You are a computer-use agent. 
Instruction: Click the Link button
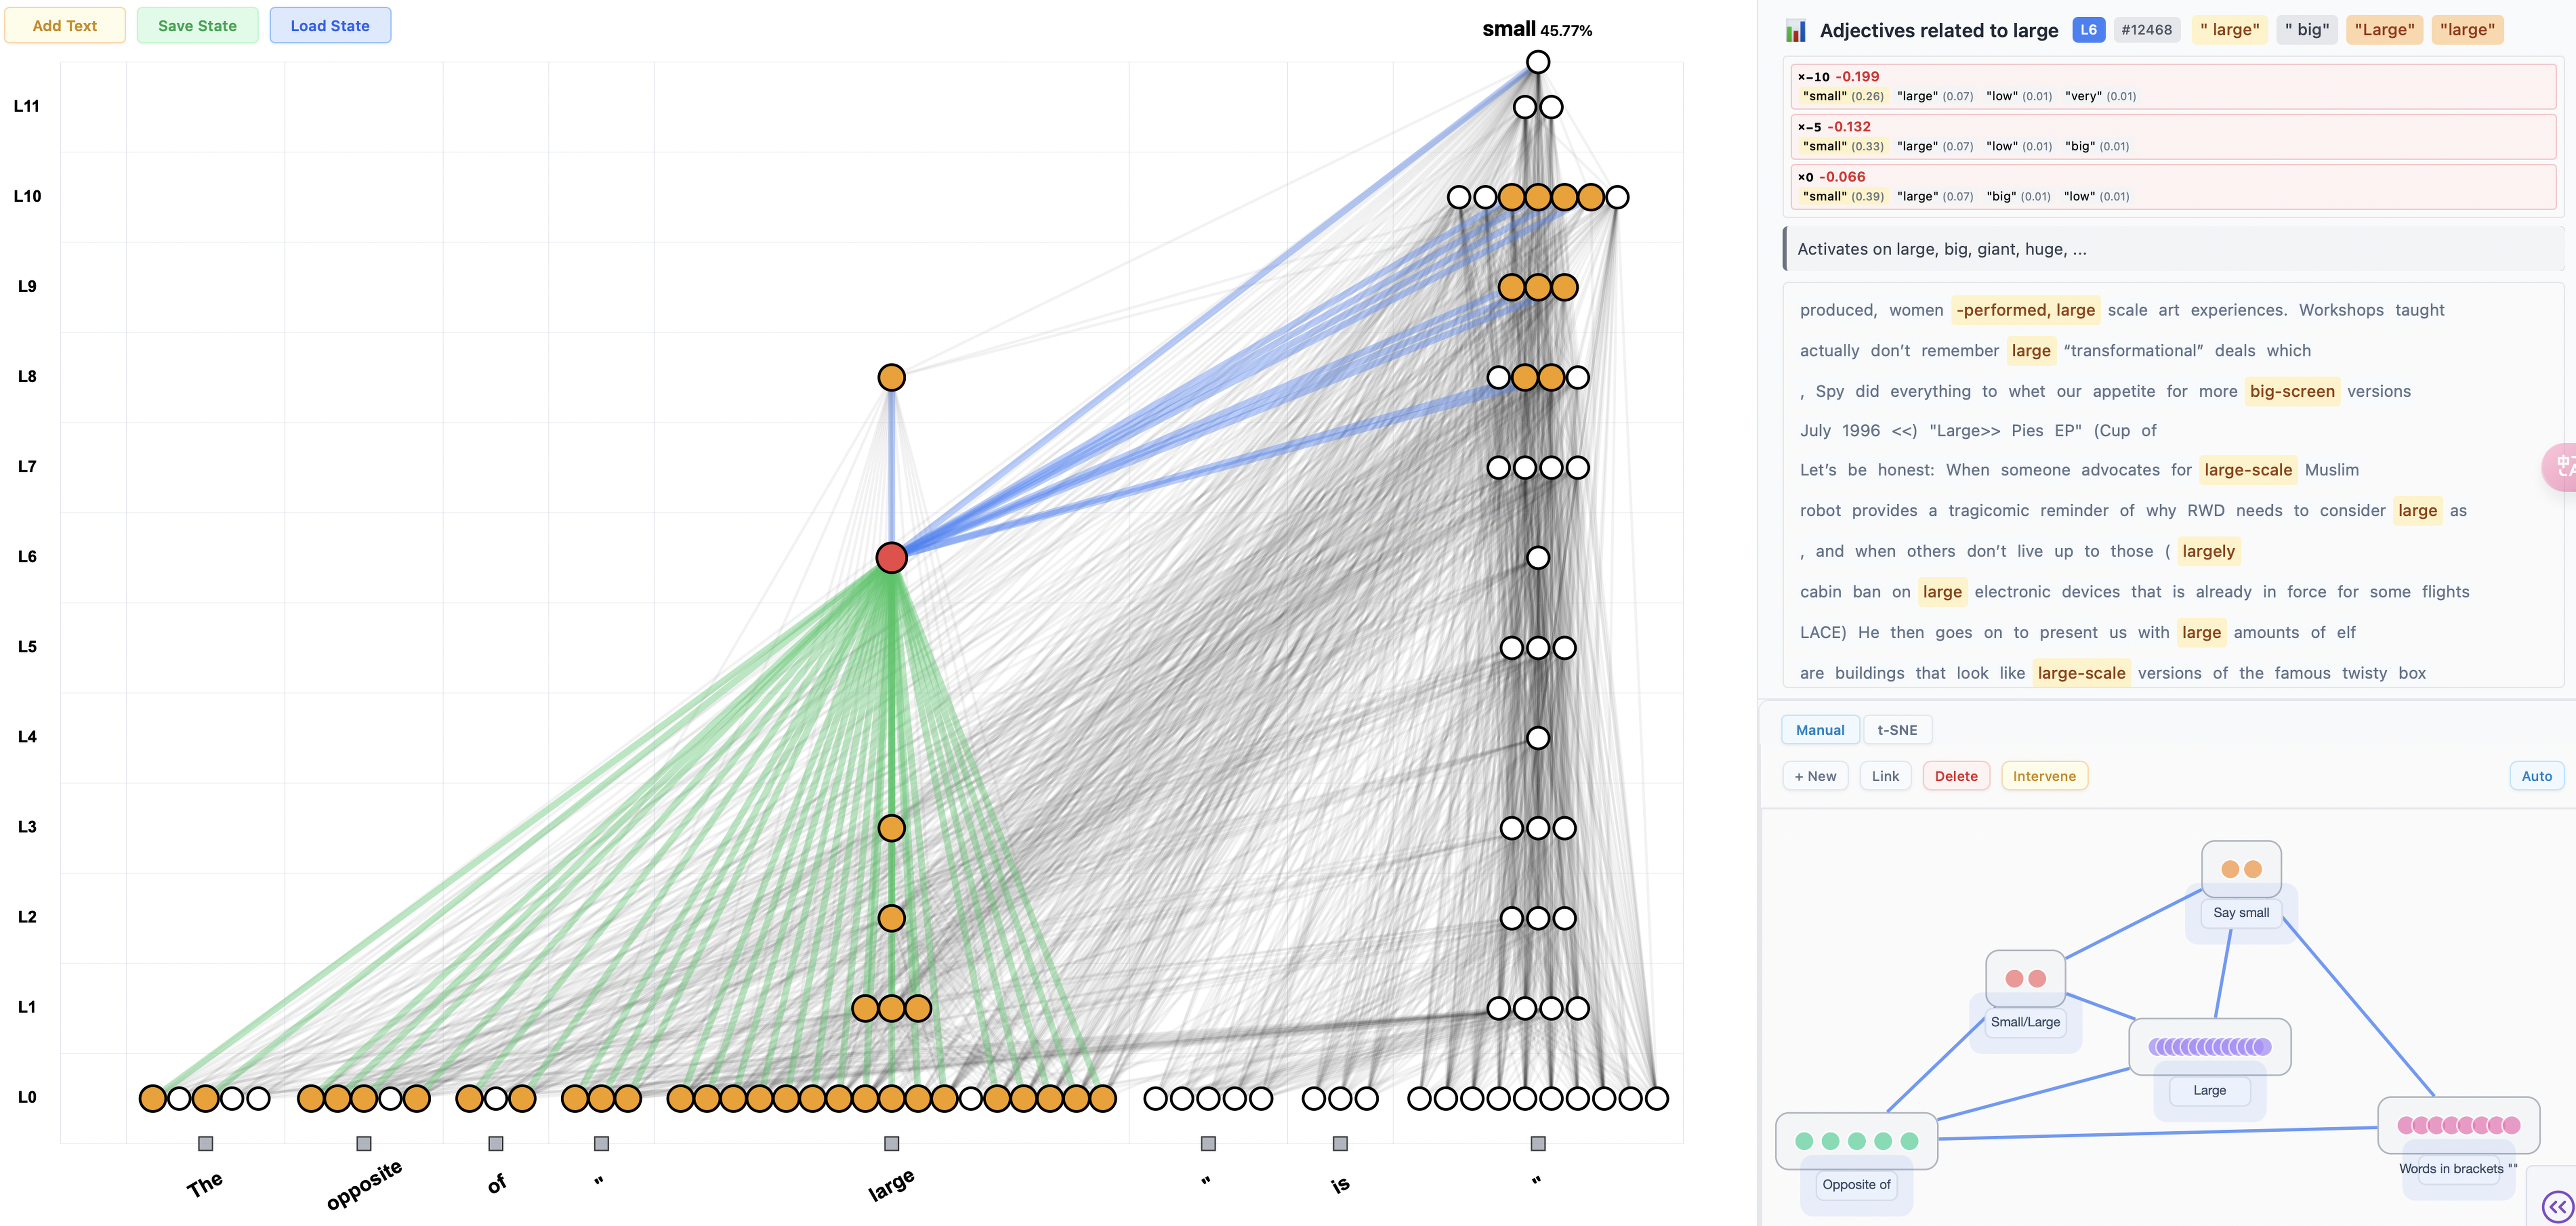[1885, 776]
